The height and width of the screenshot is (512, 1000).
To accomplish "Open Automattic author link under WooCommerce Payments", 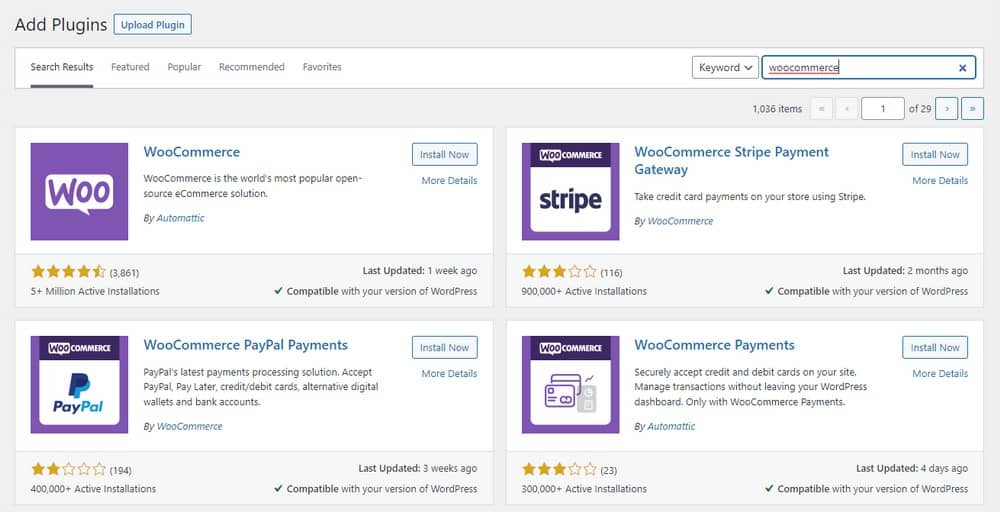I will tap(672, 427).
